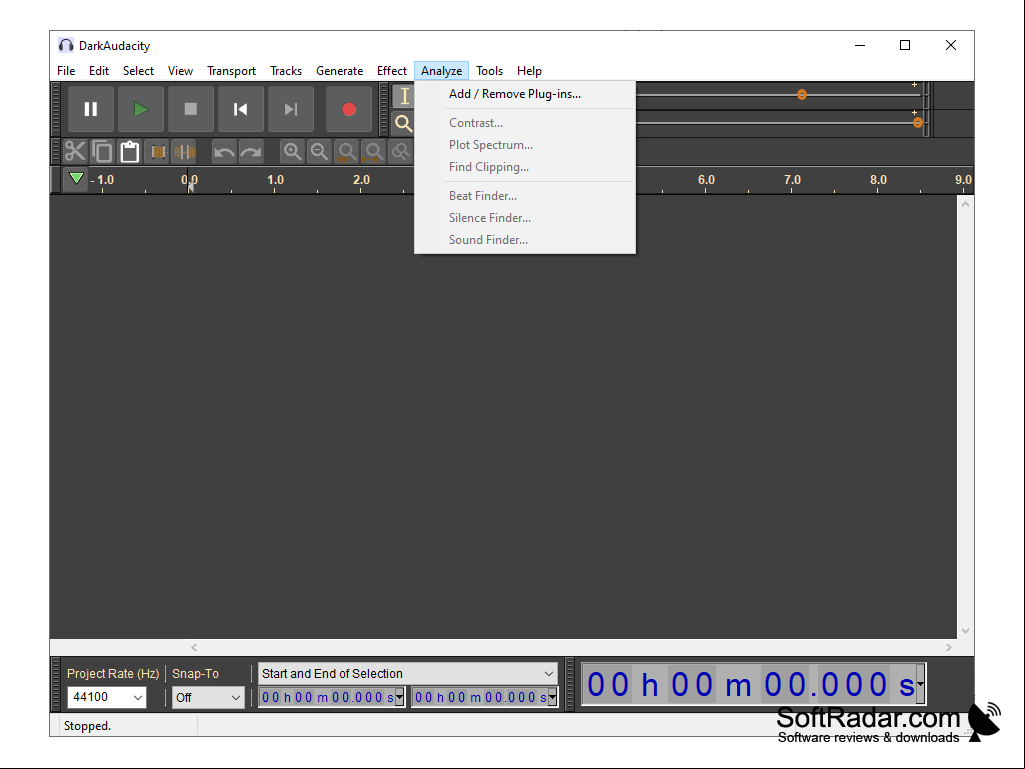Click the Stop transport button
1025x769 pixels.
point(190,109)
